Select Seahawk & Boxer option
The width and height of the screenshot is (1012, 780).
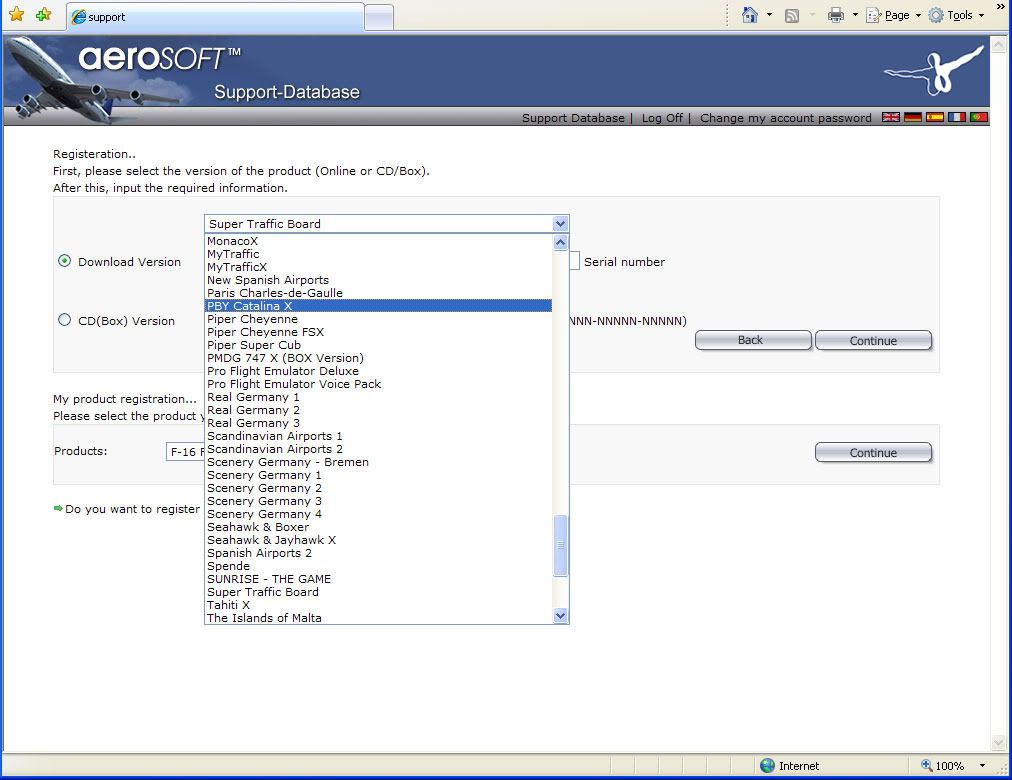pyautogui.click(x=378, y=527)
